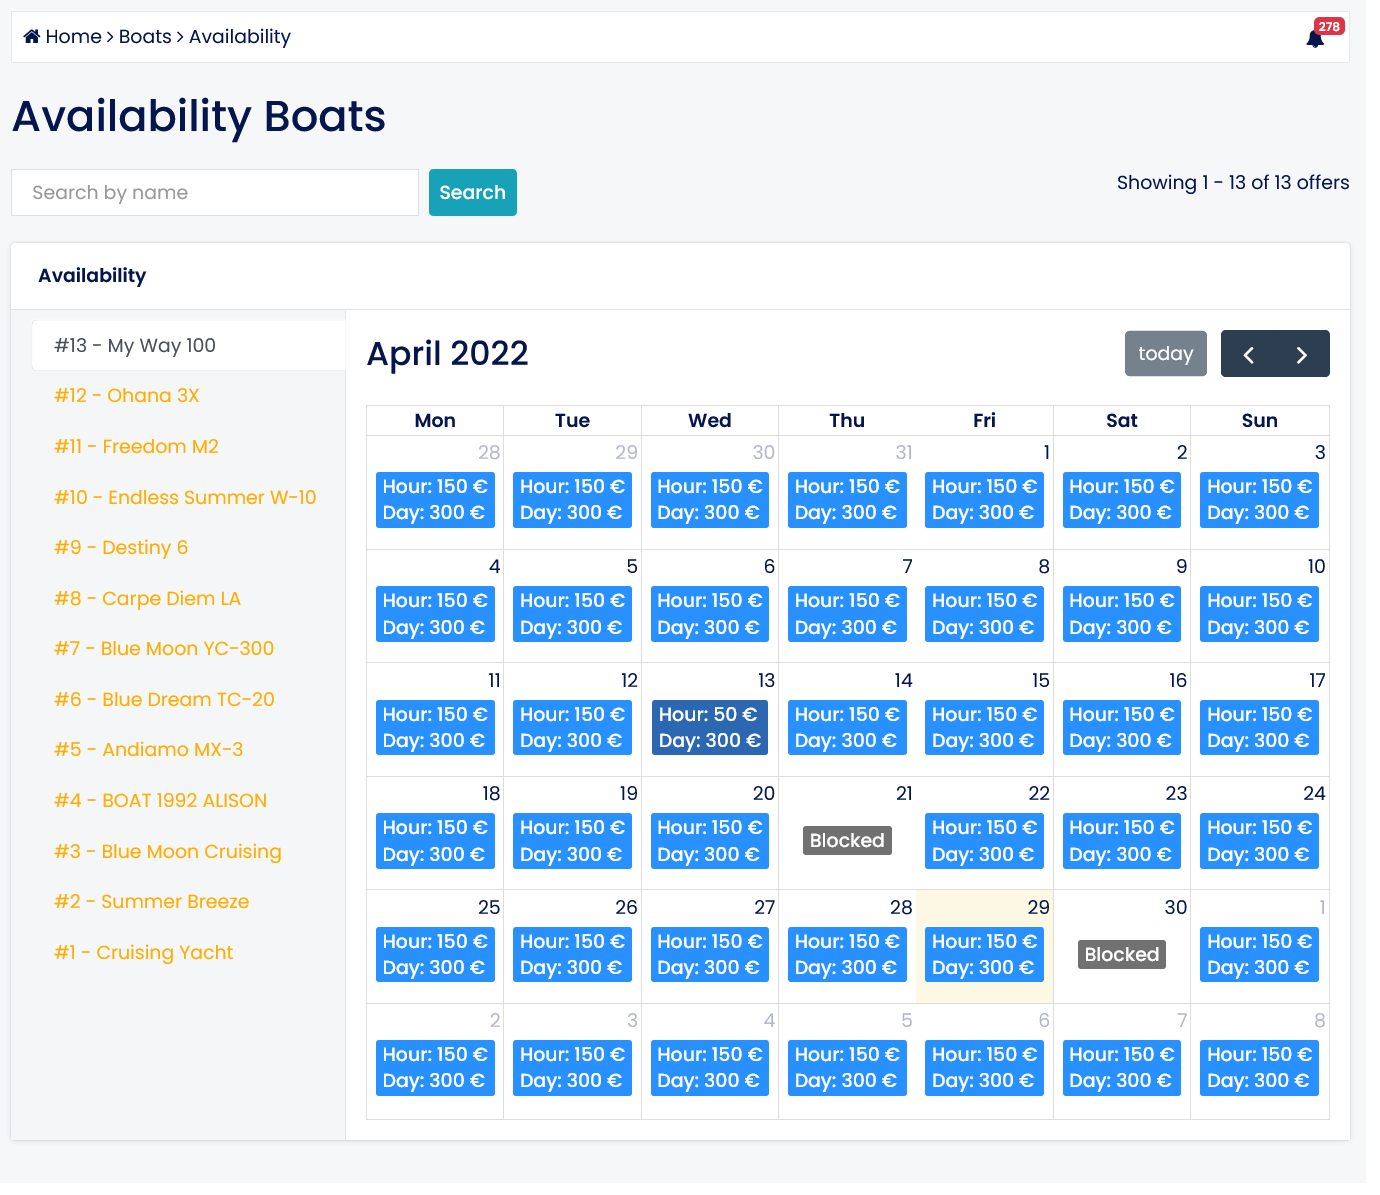
Task: Select #3 - Blue Moon Cruising boat
Action: (168, 852)
